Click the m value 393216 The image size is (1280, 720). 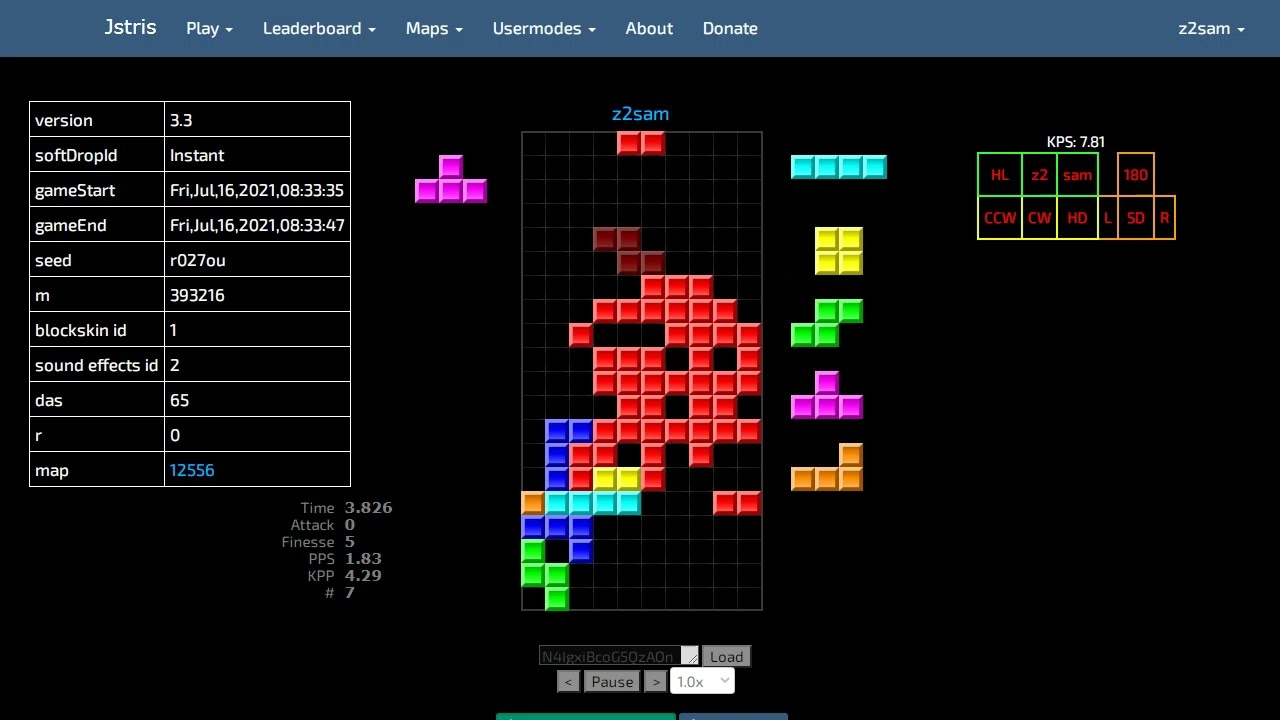(197, 295)
